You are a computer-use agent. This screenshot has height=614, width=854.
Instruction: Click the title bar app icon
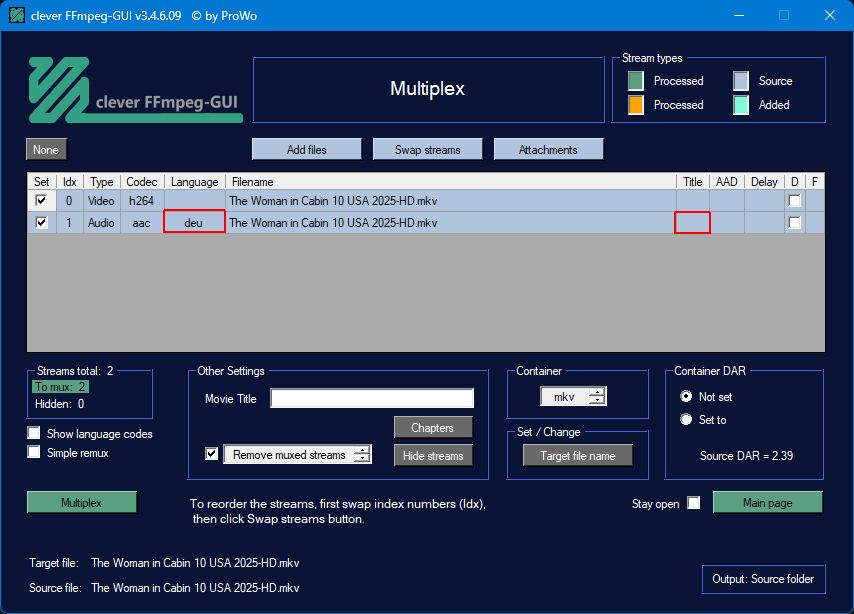tap(17, 15)
